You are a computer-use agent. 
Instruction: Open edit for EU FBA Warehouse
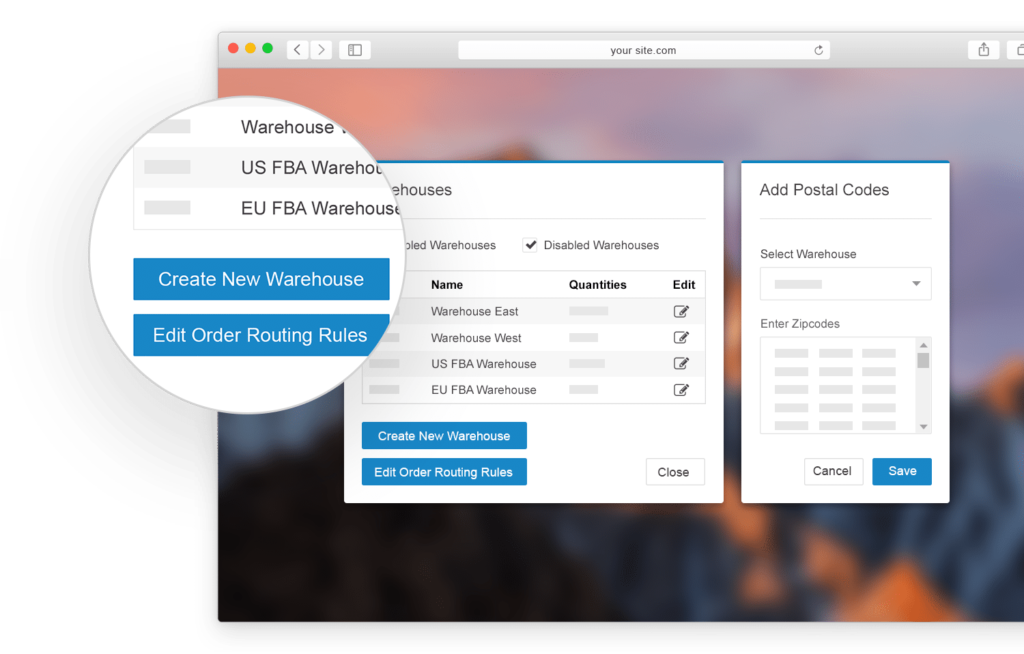[681, 390]
